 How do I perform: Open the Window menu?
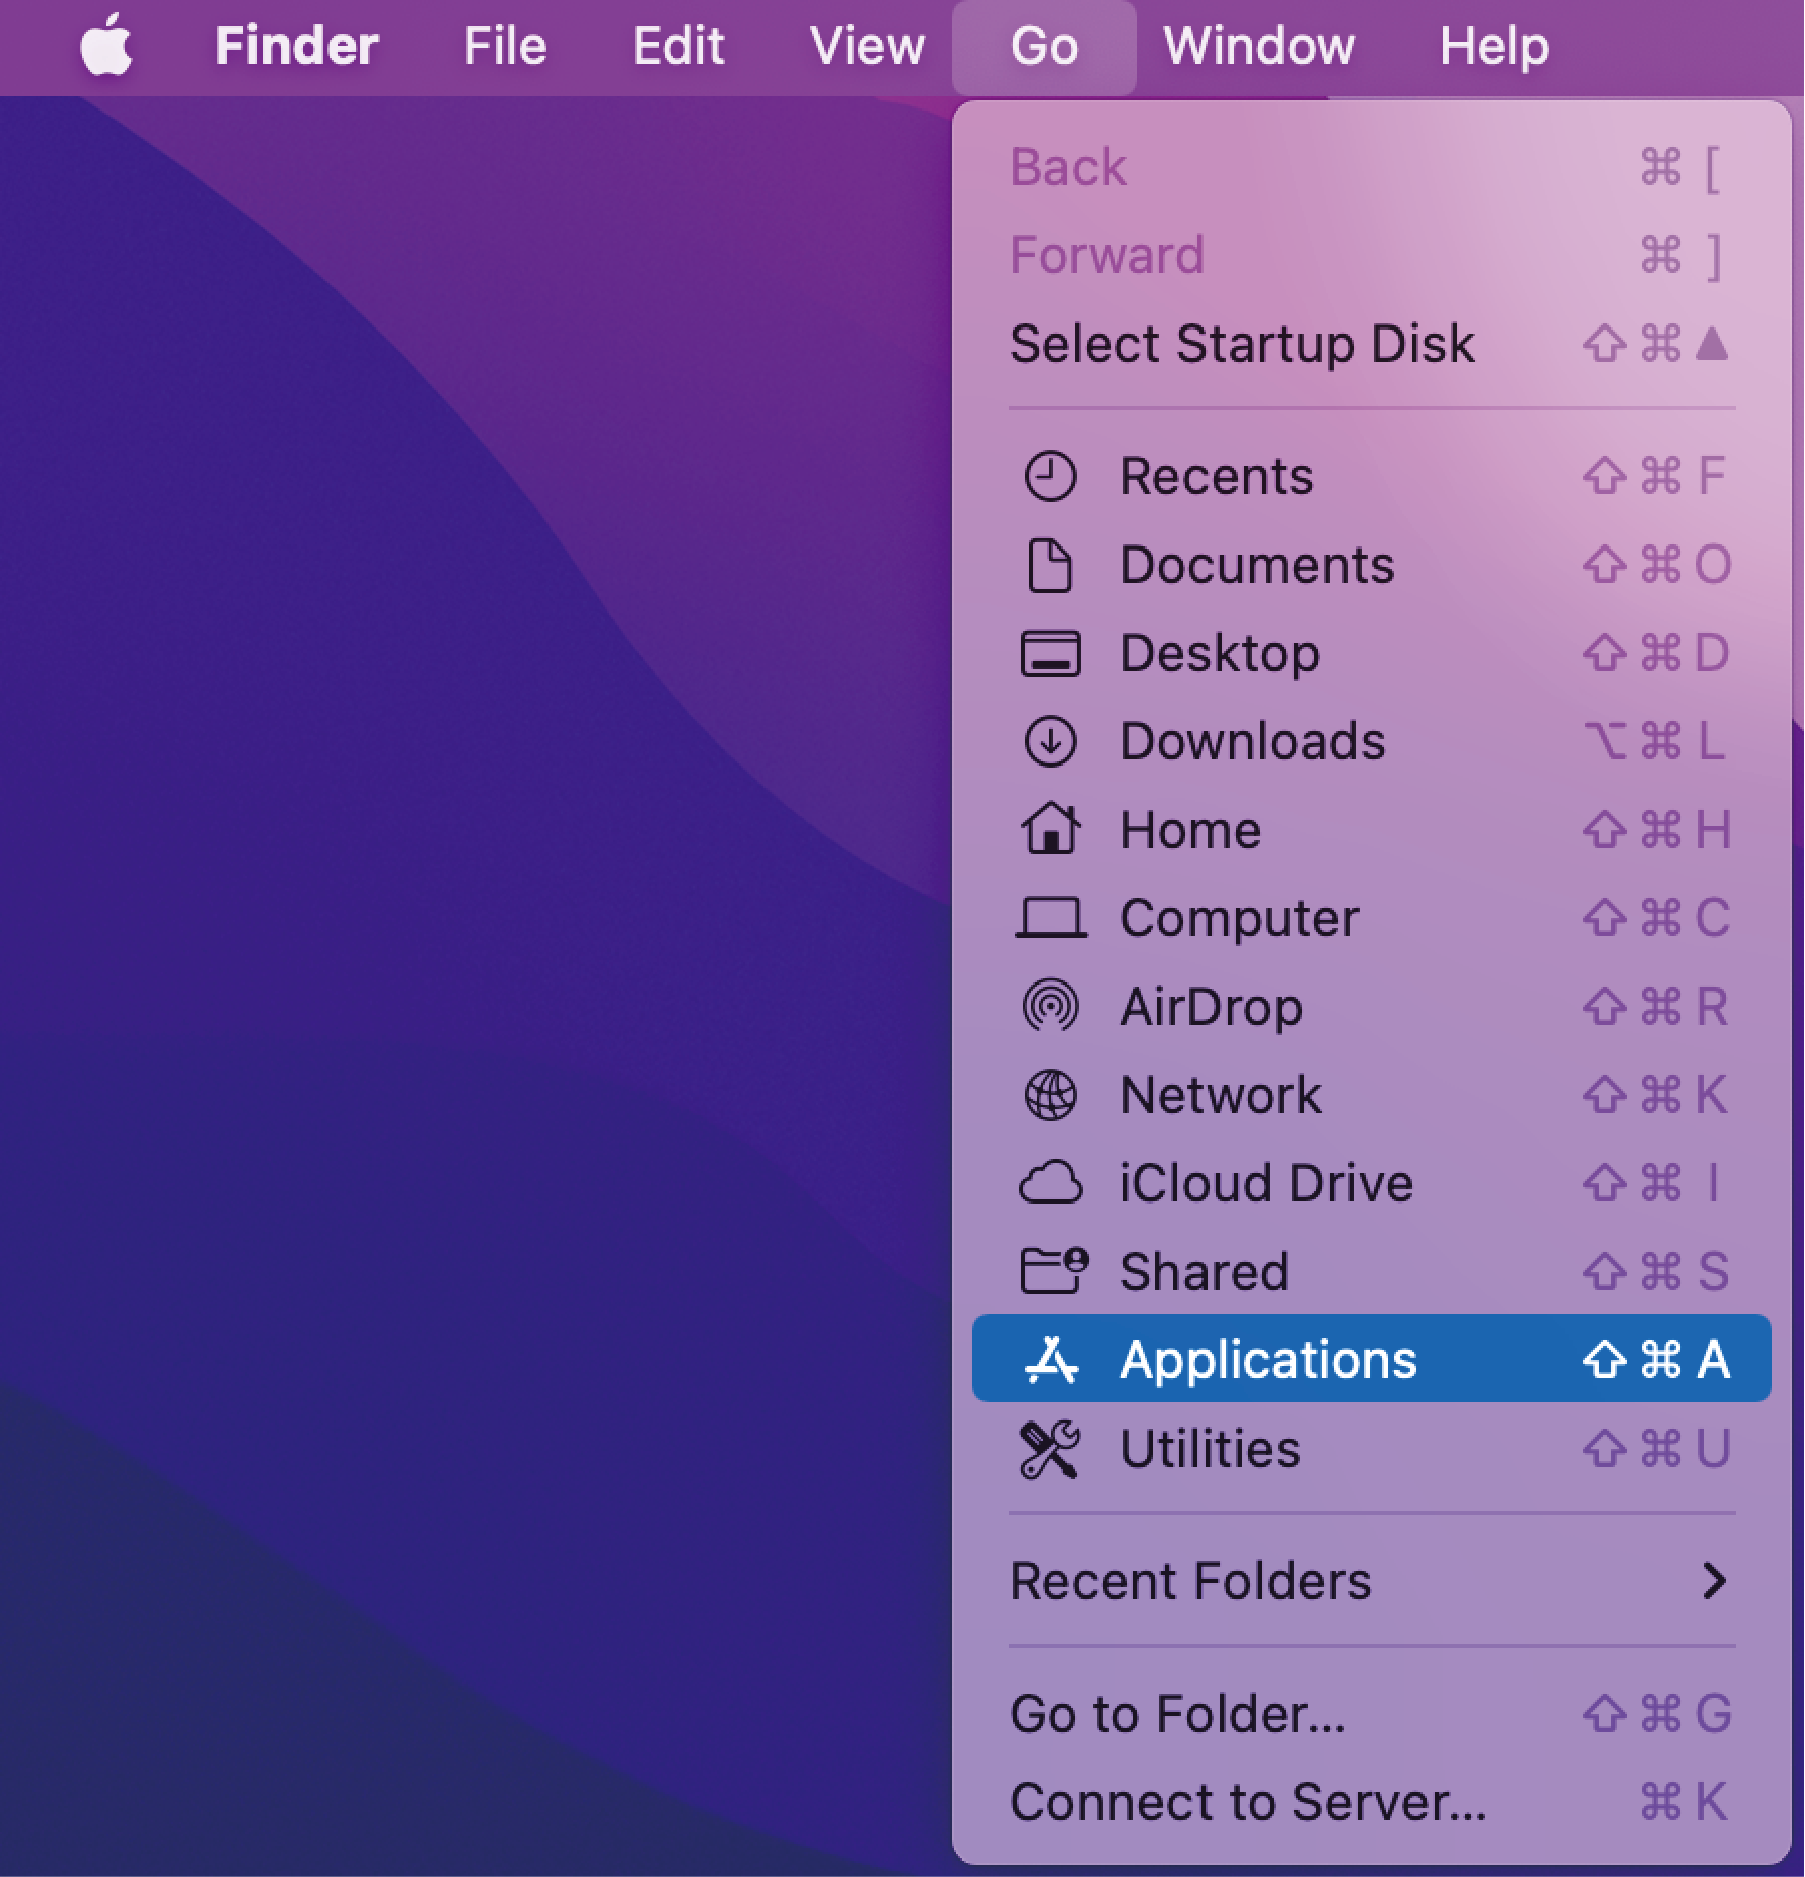point(1259,46)
